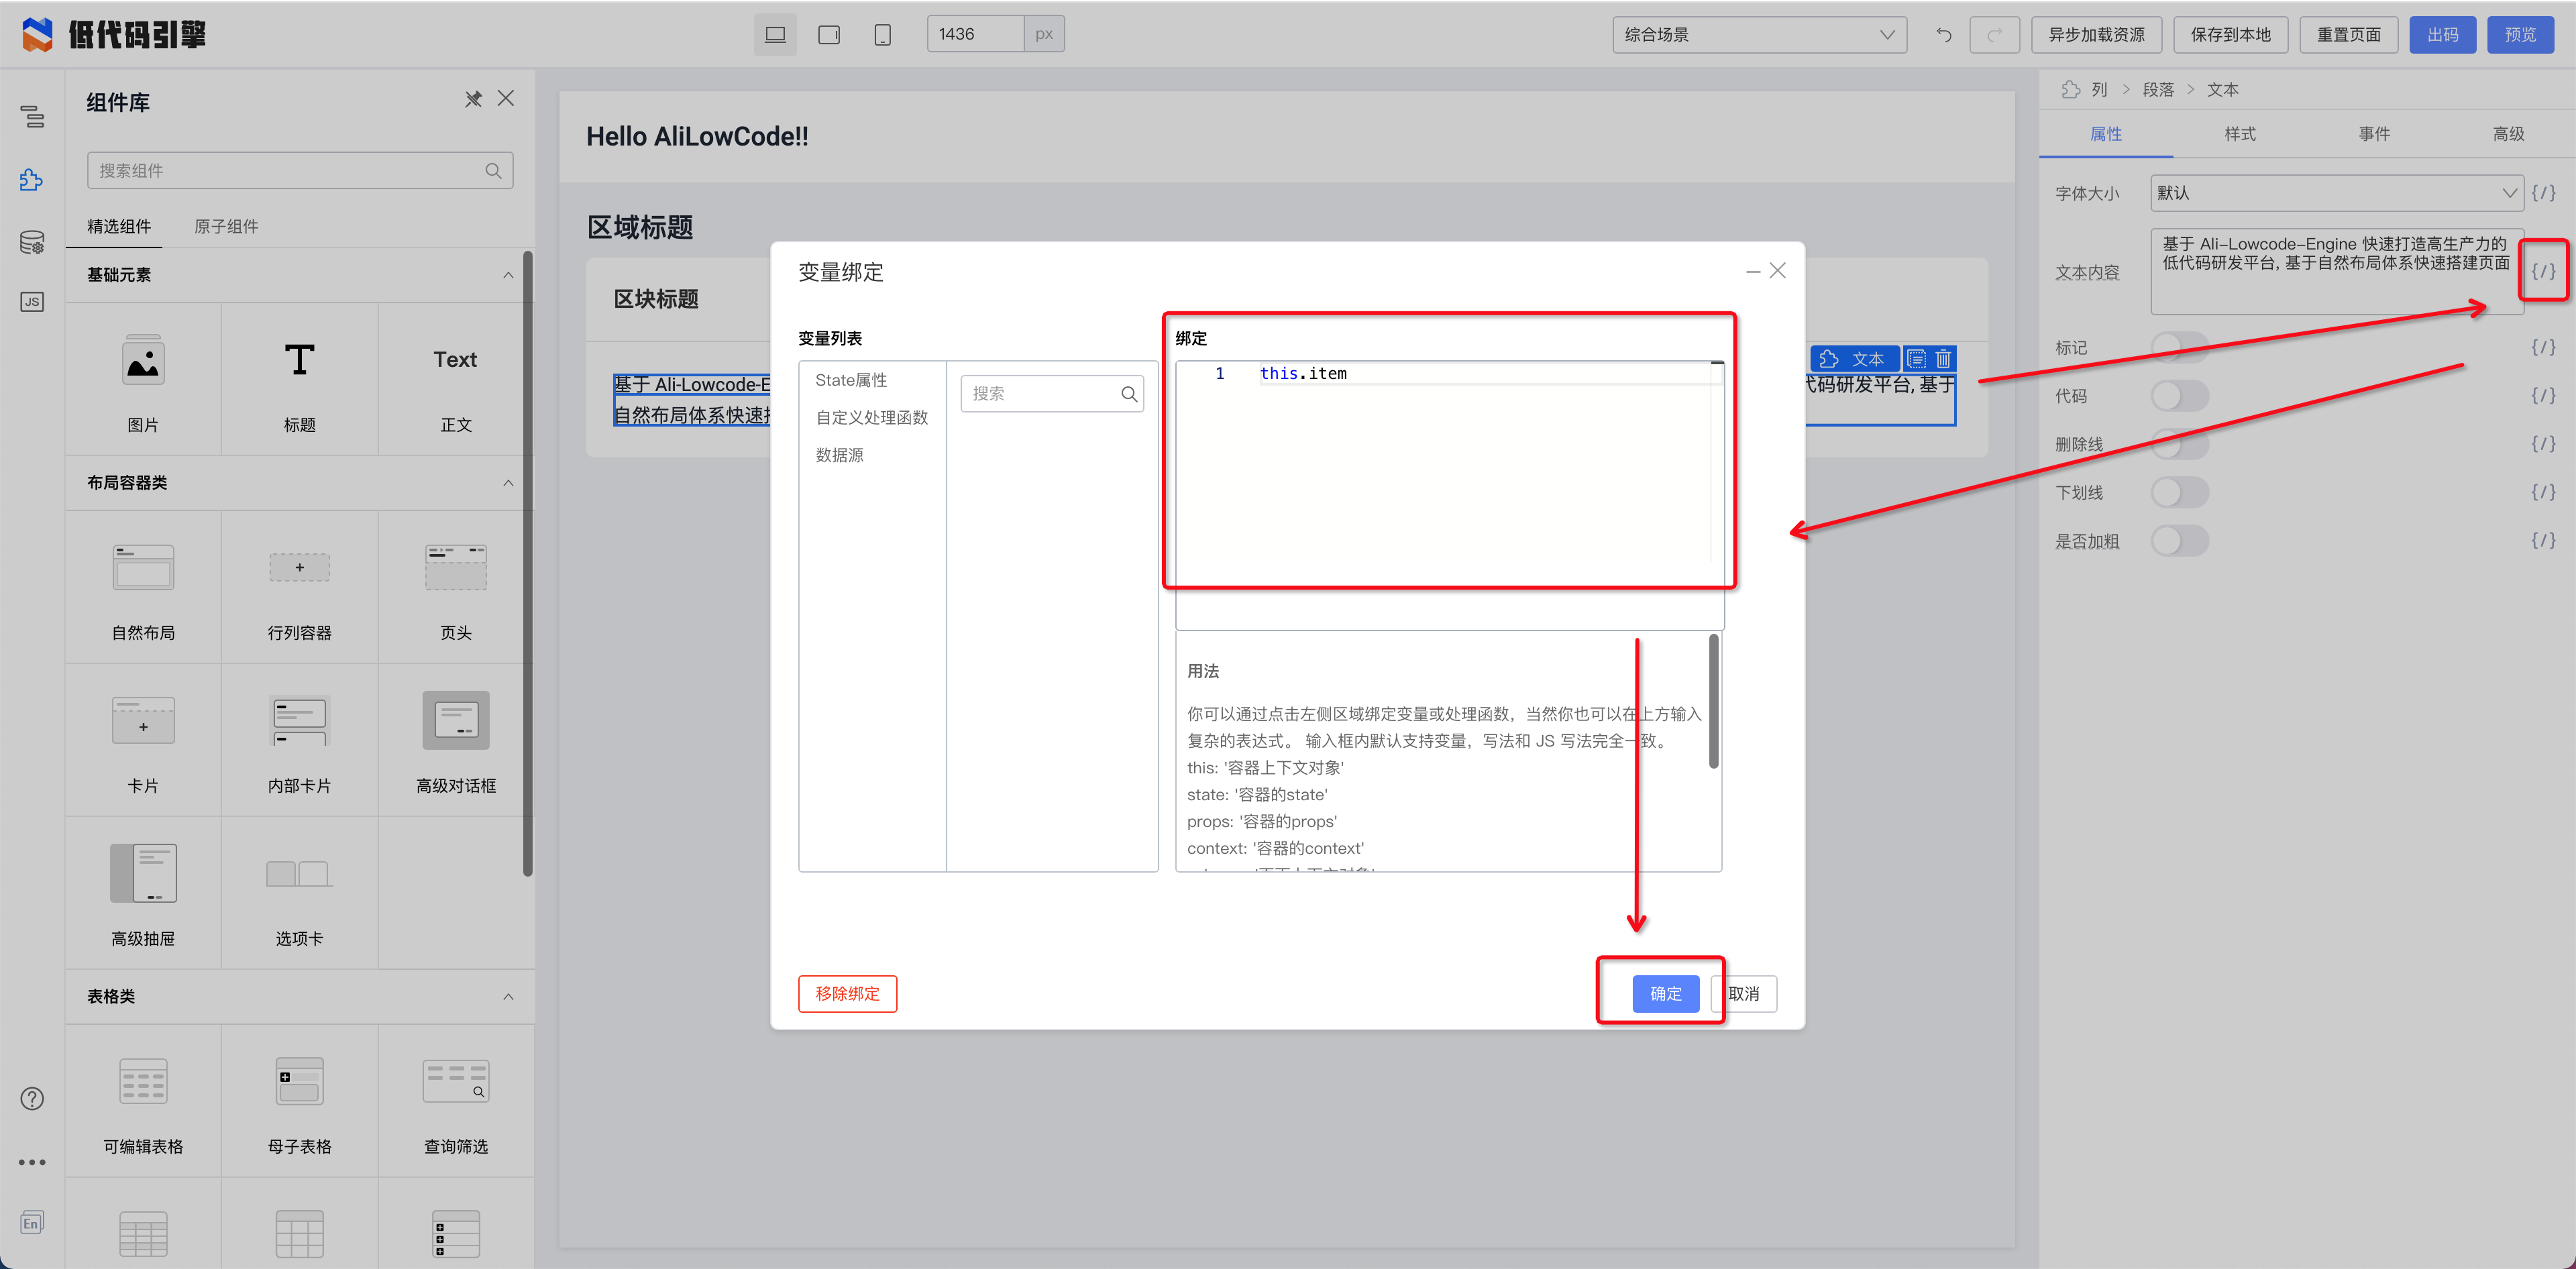
Task: Switch to the 样式 style tab
Action: tap(2239, 134)
